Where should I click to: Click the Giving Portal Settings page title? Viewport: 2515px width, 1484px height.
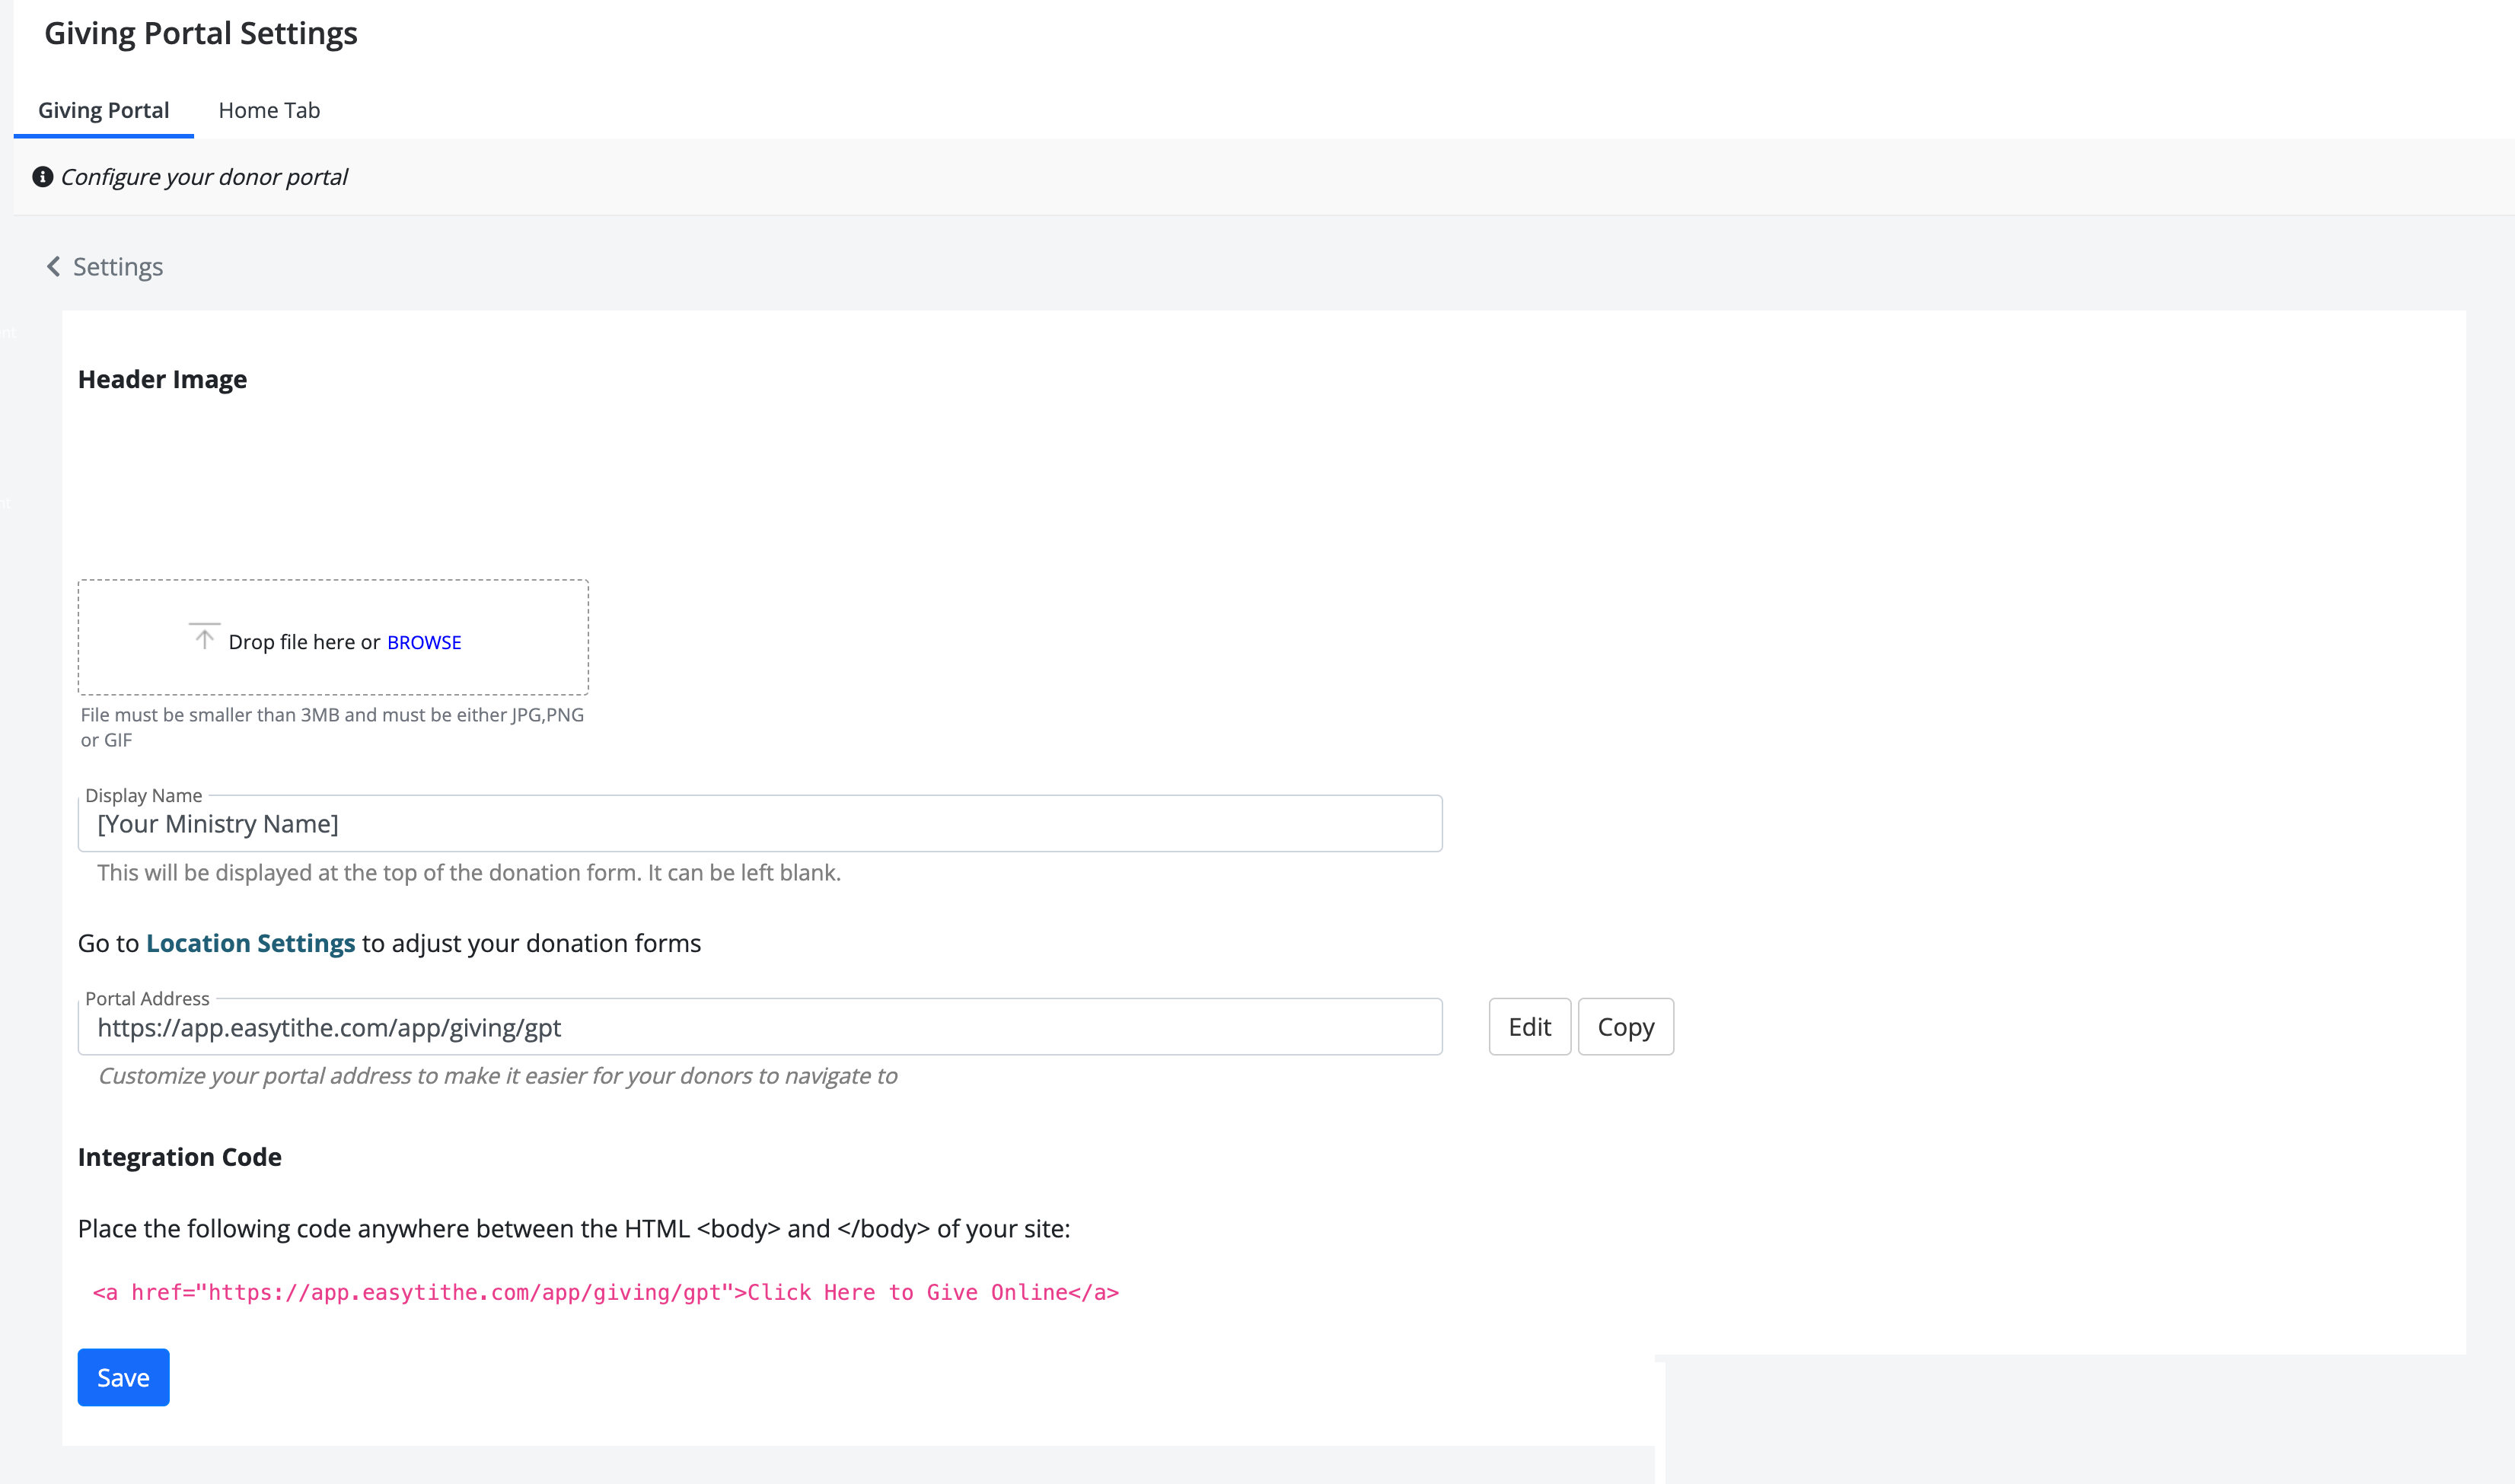(x=201, y=33)
